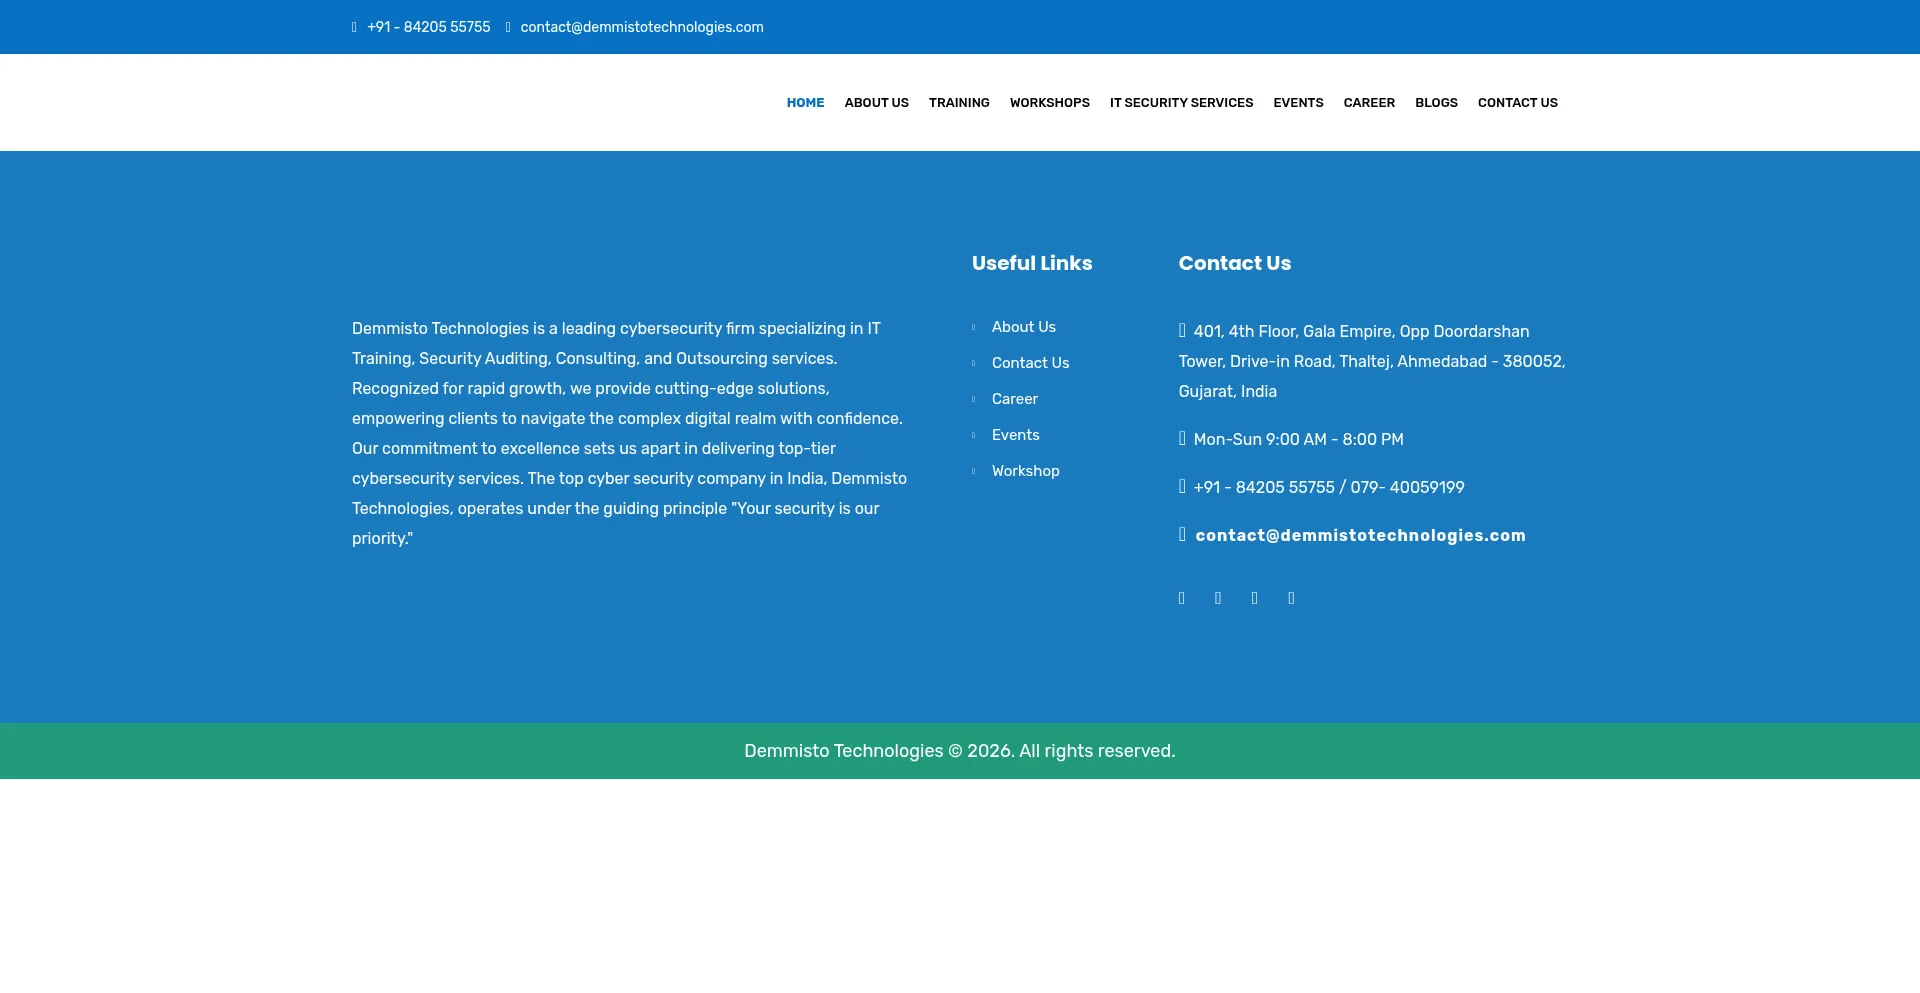The width and height of the screenshot is (1920, 993).
Task: Open CONTACT US in top navigation
Action: tap(1517, 103)
